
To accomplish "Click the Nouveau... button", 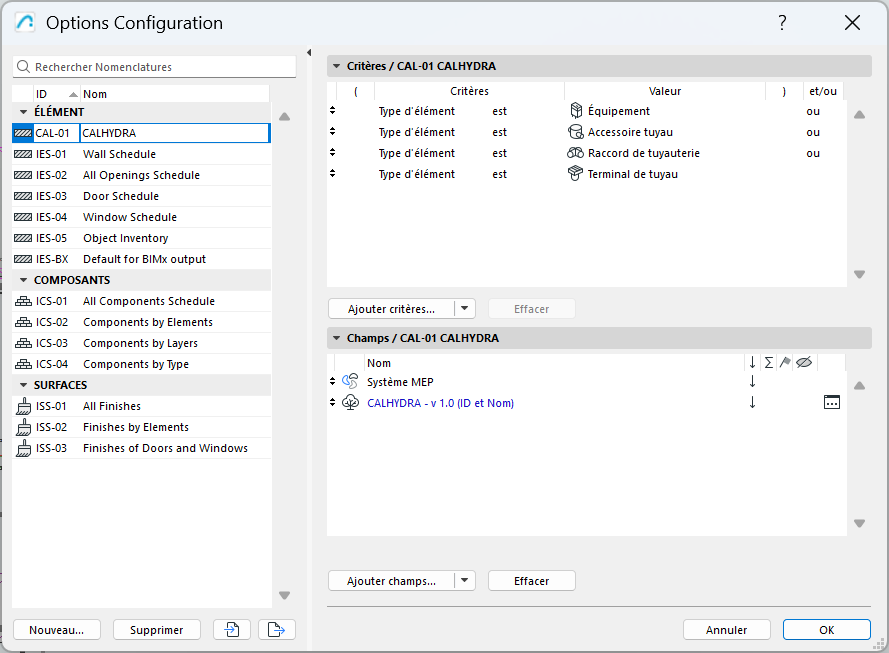I will coord(57,629).
